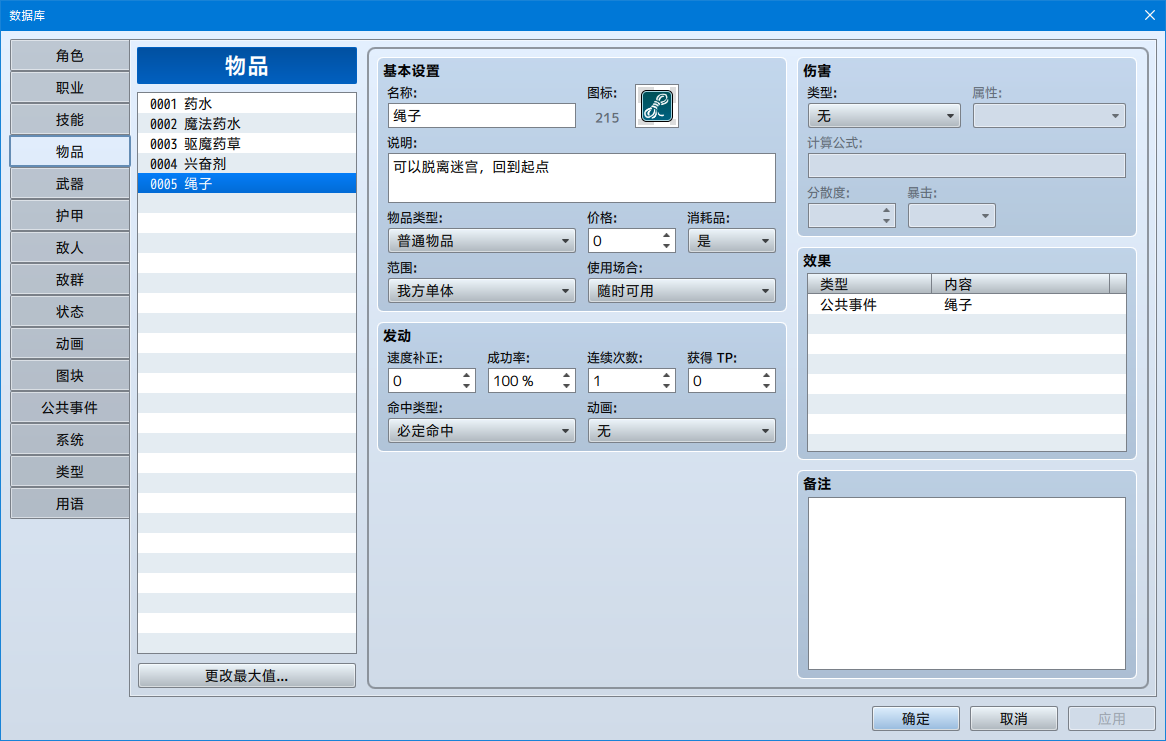Screen dimensions: 1166x741
Task: Open the 使用场合 dropdown
Action: [682, 291]
